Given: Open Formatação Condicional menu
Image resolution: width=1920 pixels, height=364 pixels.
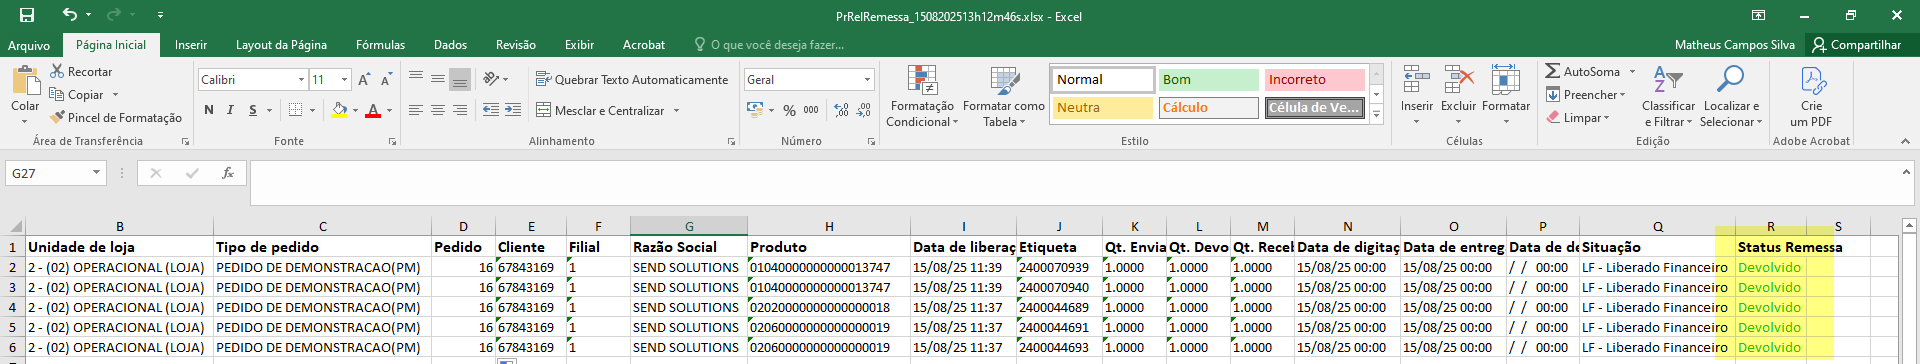Looking at the screenshot, I should tap(922, 96).
